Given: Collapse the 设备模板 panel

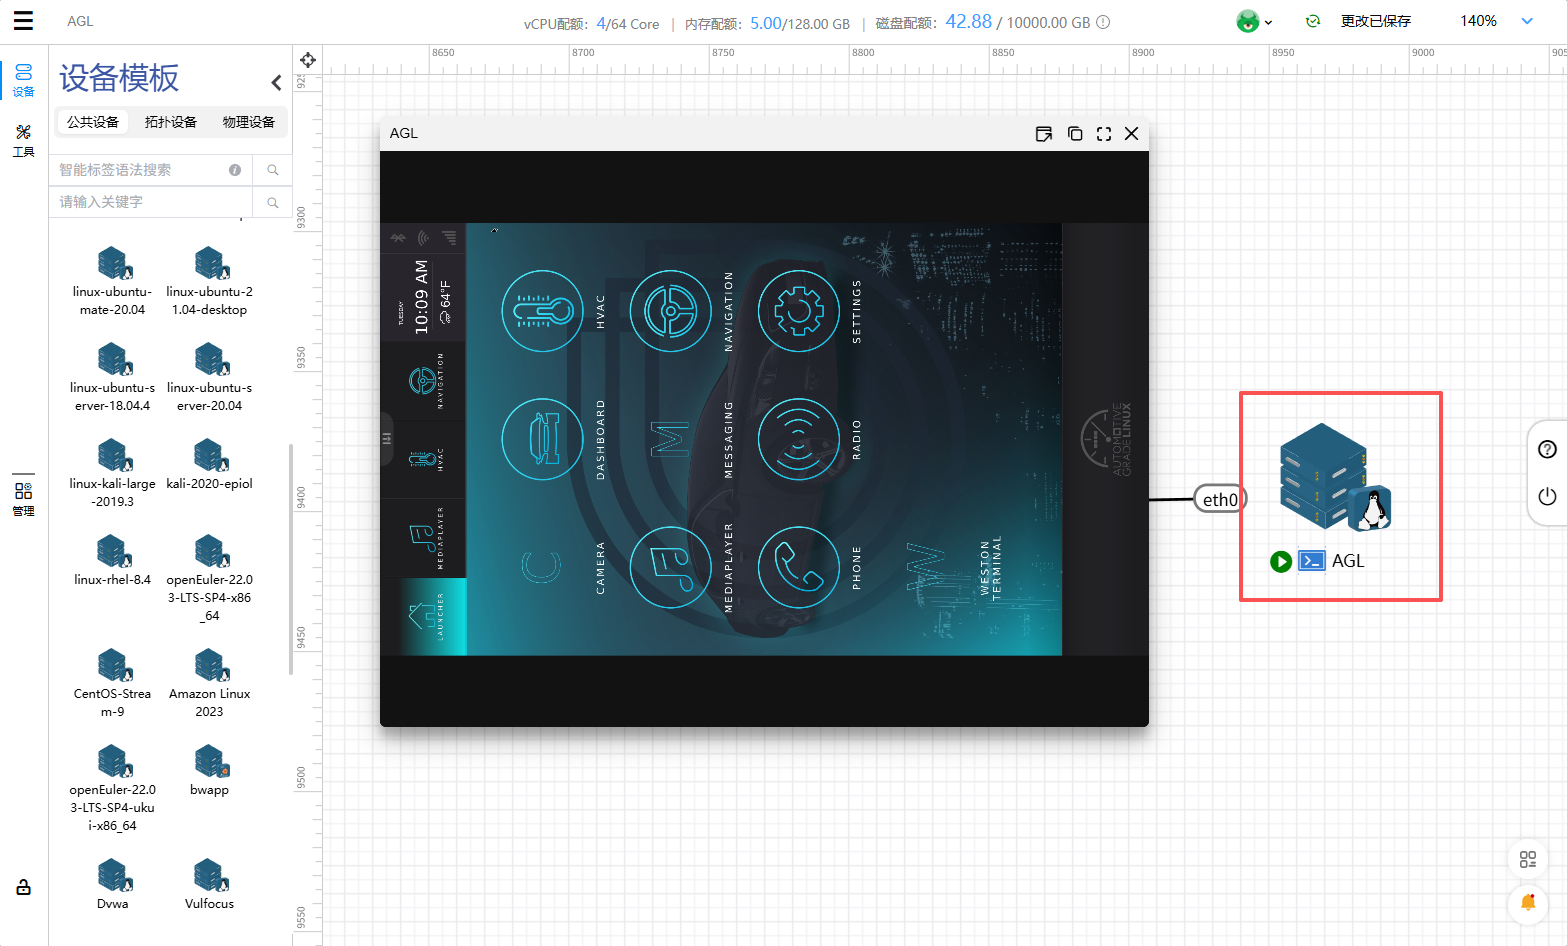Looking at the screenshot, I should pos(276,82).
